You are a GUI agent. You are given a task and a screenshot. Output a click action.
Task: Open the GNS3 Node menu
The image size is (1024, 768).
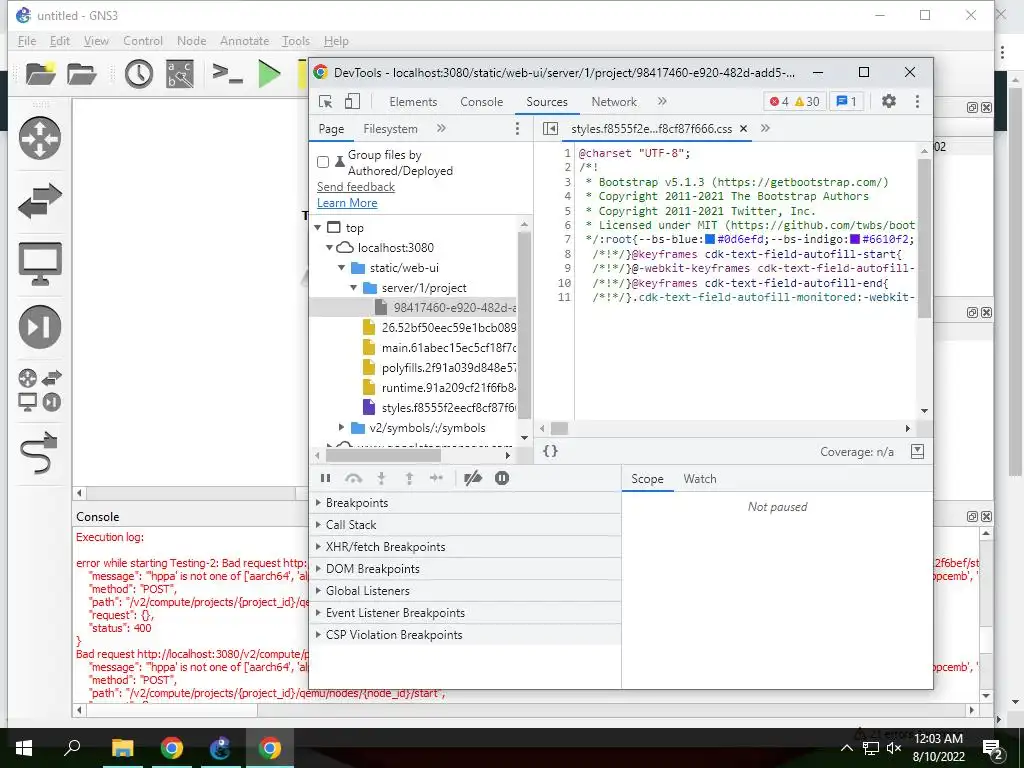coord(191,40)
